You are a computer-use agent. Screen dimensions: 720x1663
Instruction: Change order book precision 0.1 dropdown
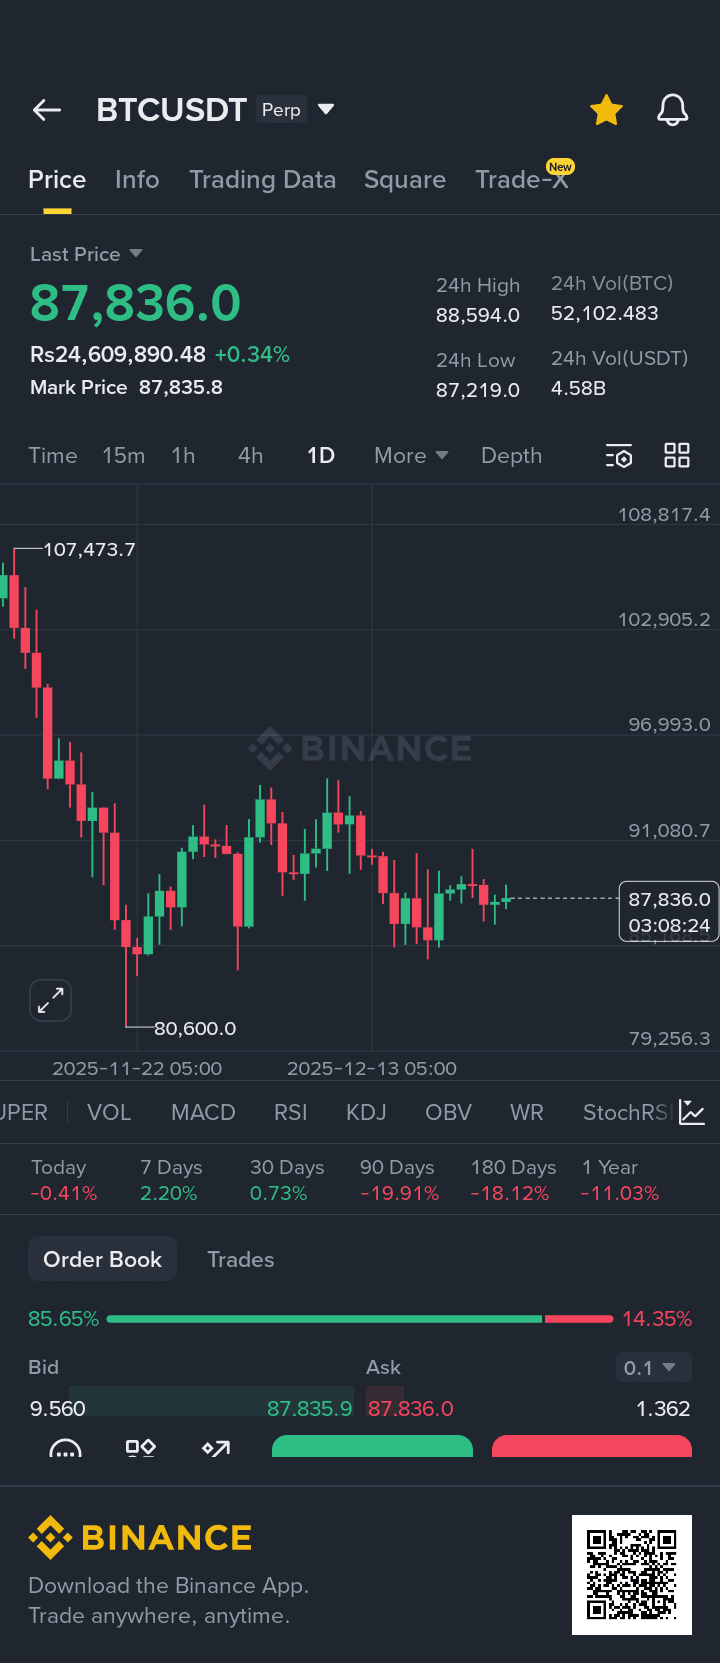650,1367
